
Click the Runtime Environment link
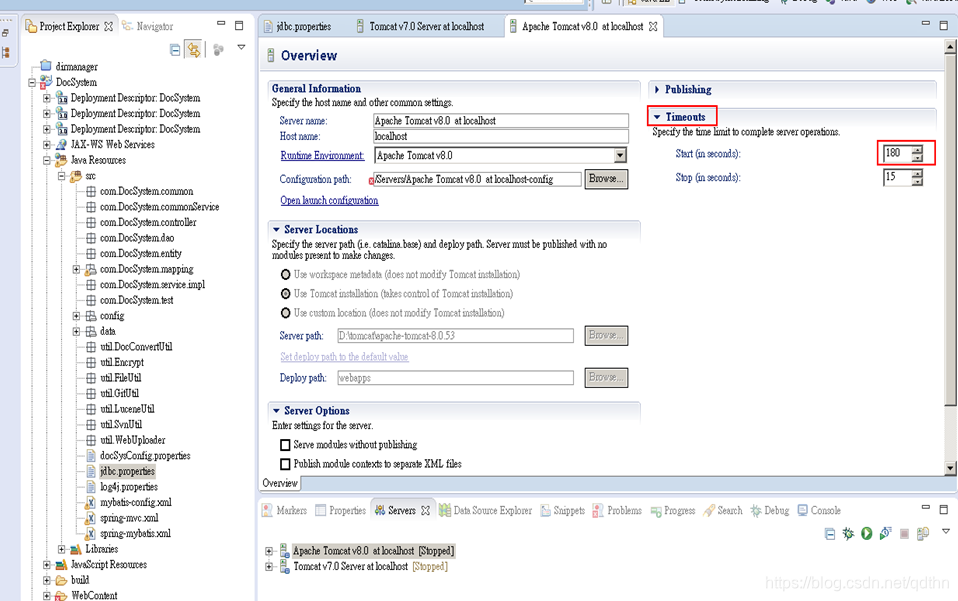point(322,156)
